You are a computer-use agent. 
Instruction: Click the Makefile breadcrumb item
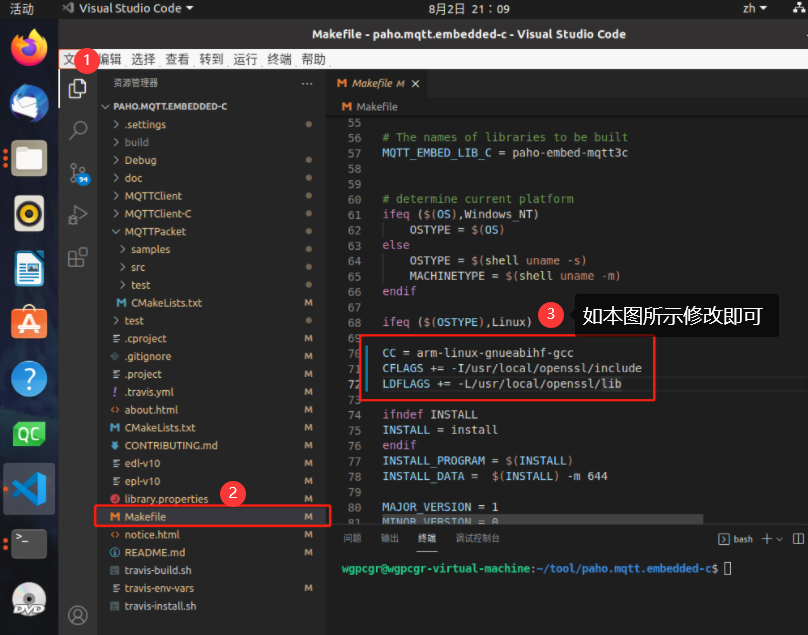tap(370, 107)
